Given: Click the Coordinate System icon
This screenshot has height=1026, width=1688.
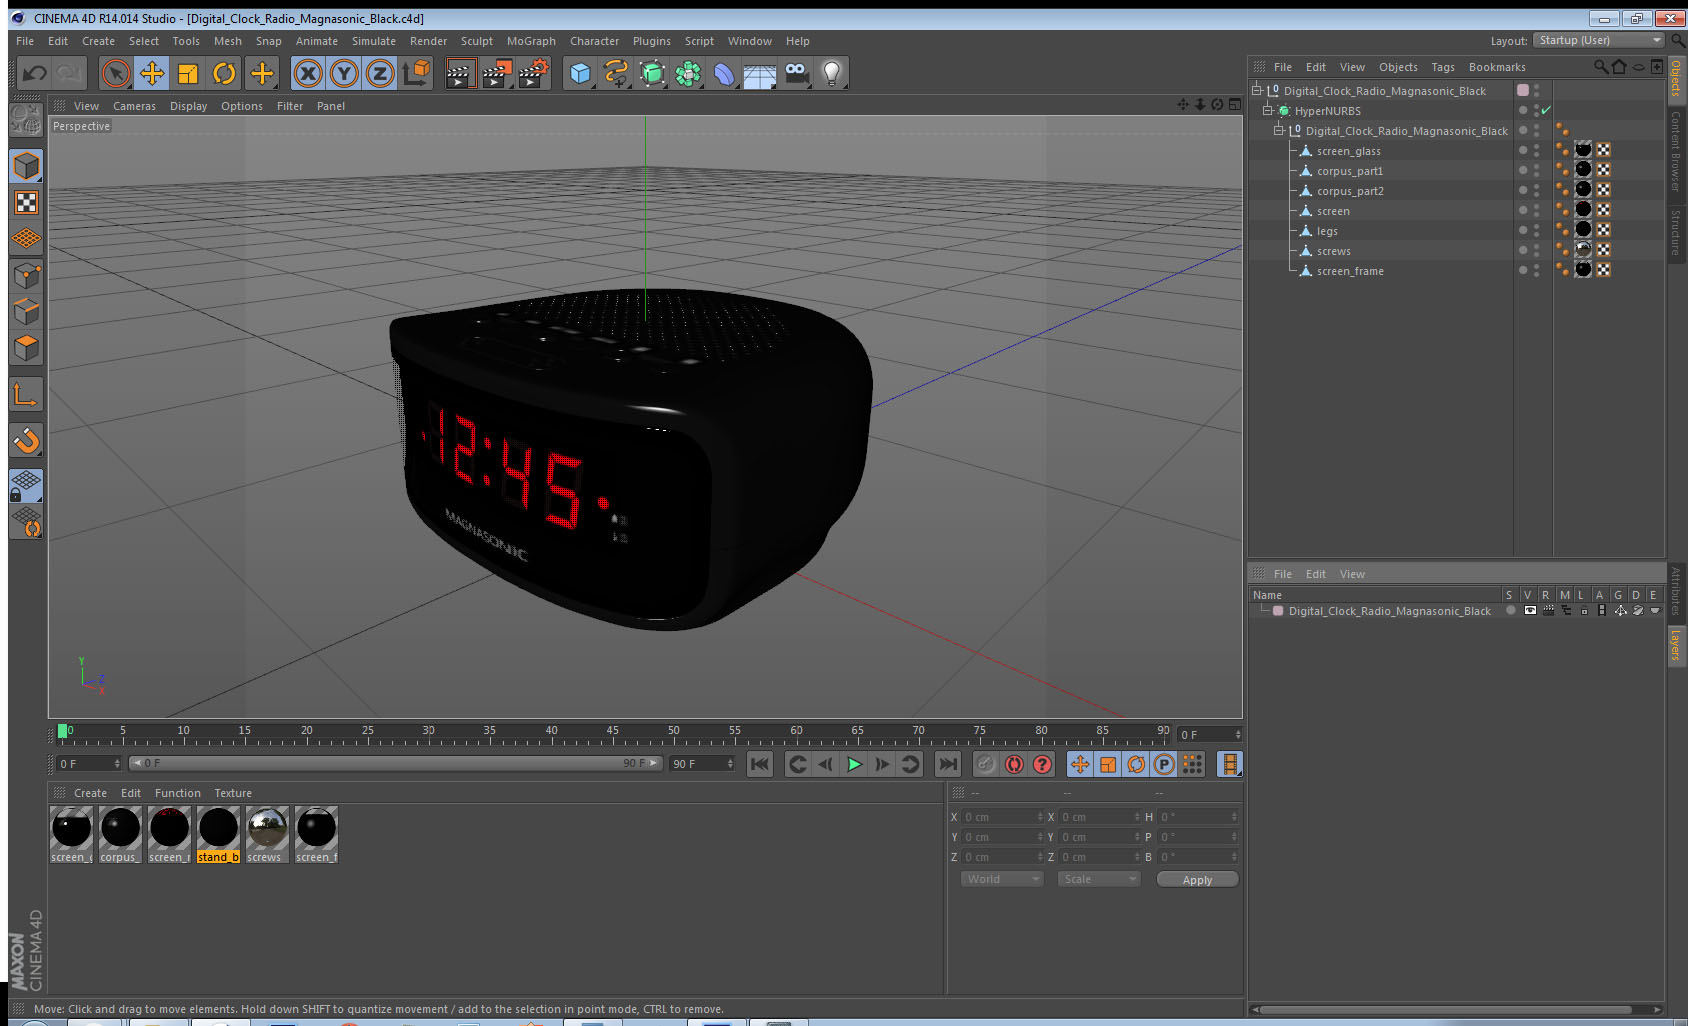Looking at the screenshot, I should click(416, 73).
